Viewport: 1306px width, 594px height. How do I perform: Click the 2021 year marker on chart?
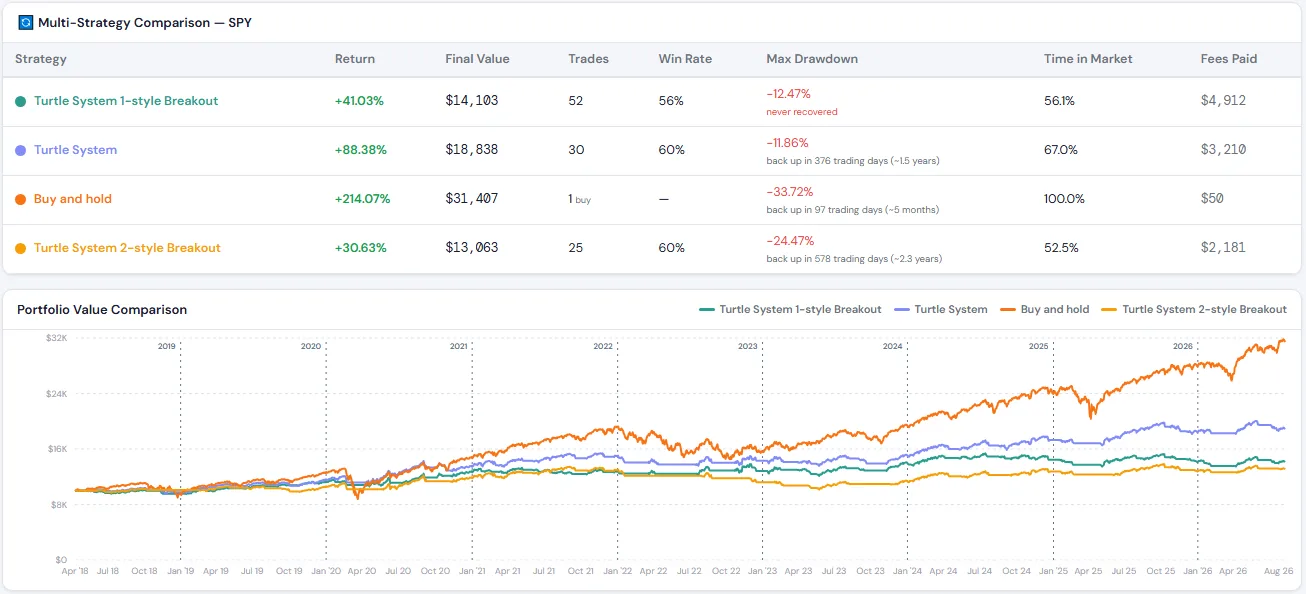tap(458, 346)
